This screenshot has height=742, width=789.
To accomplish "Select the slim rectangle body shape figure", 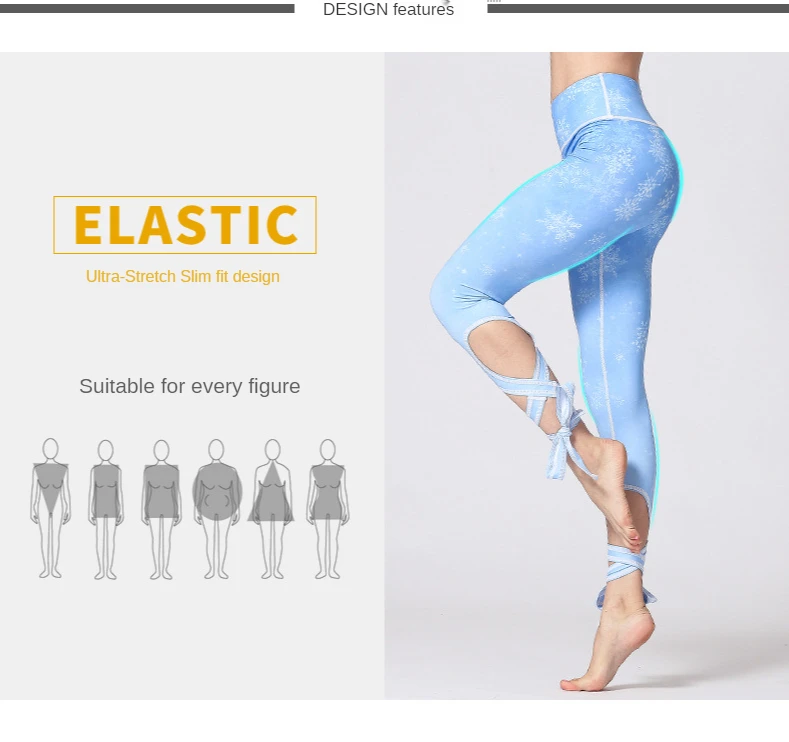I will pos(106,509).
